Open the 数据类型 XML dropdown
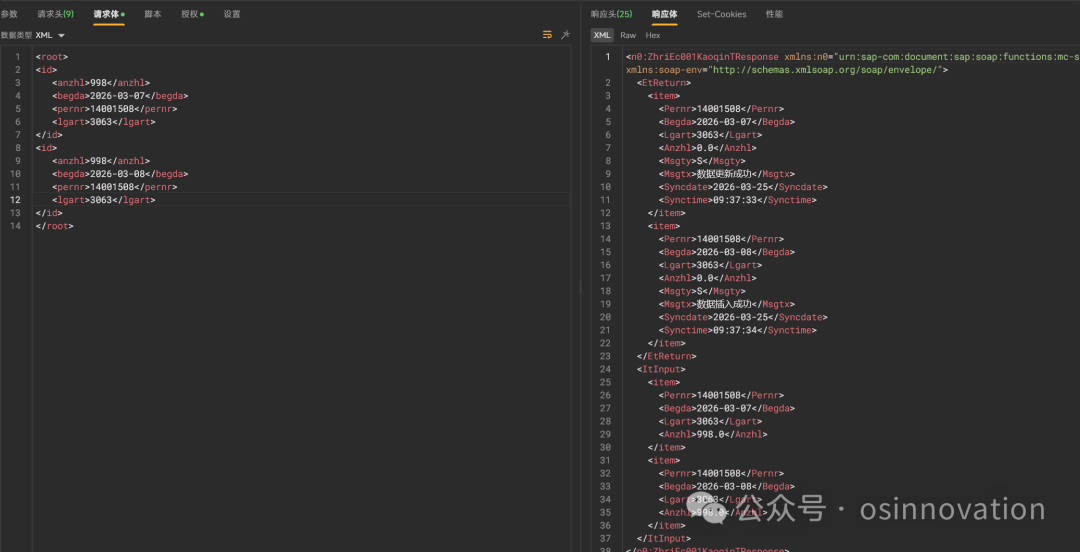This screenshot has width=1080, height=552. [50, 35]
